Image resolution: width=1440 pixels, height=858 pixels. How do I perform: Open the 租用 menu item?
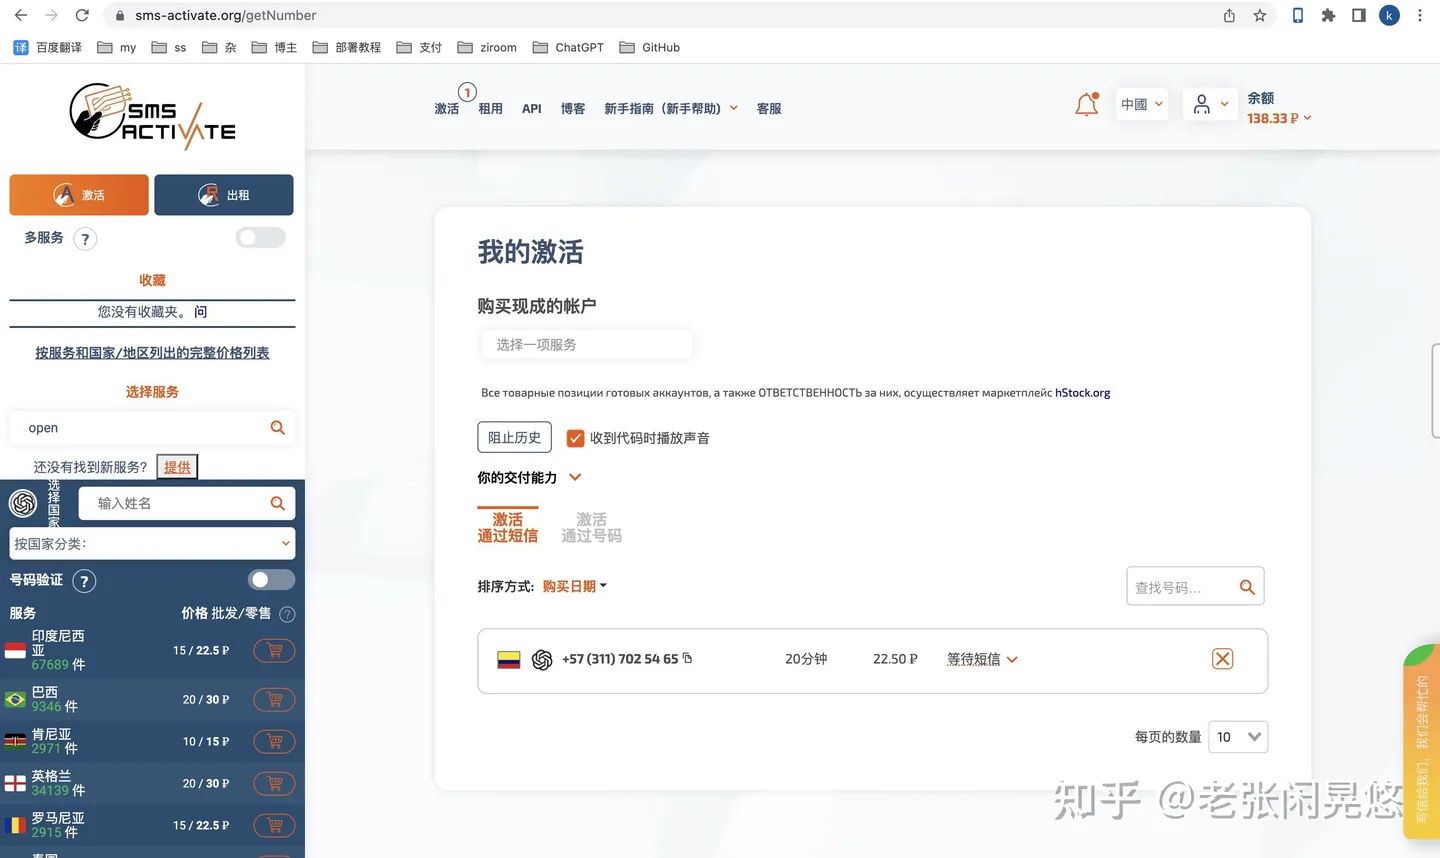pos(490,108)
